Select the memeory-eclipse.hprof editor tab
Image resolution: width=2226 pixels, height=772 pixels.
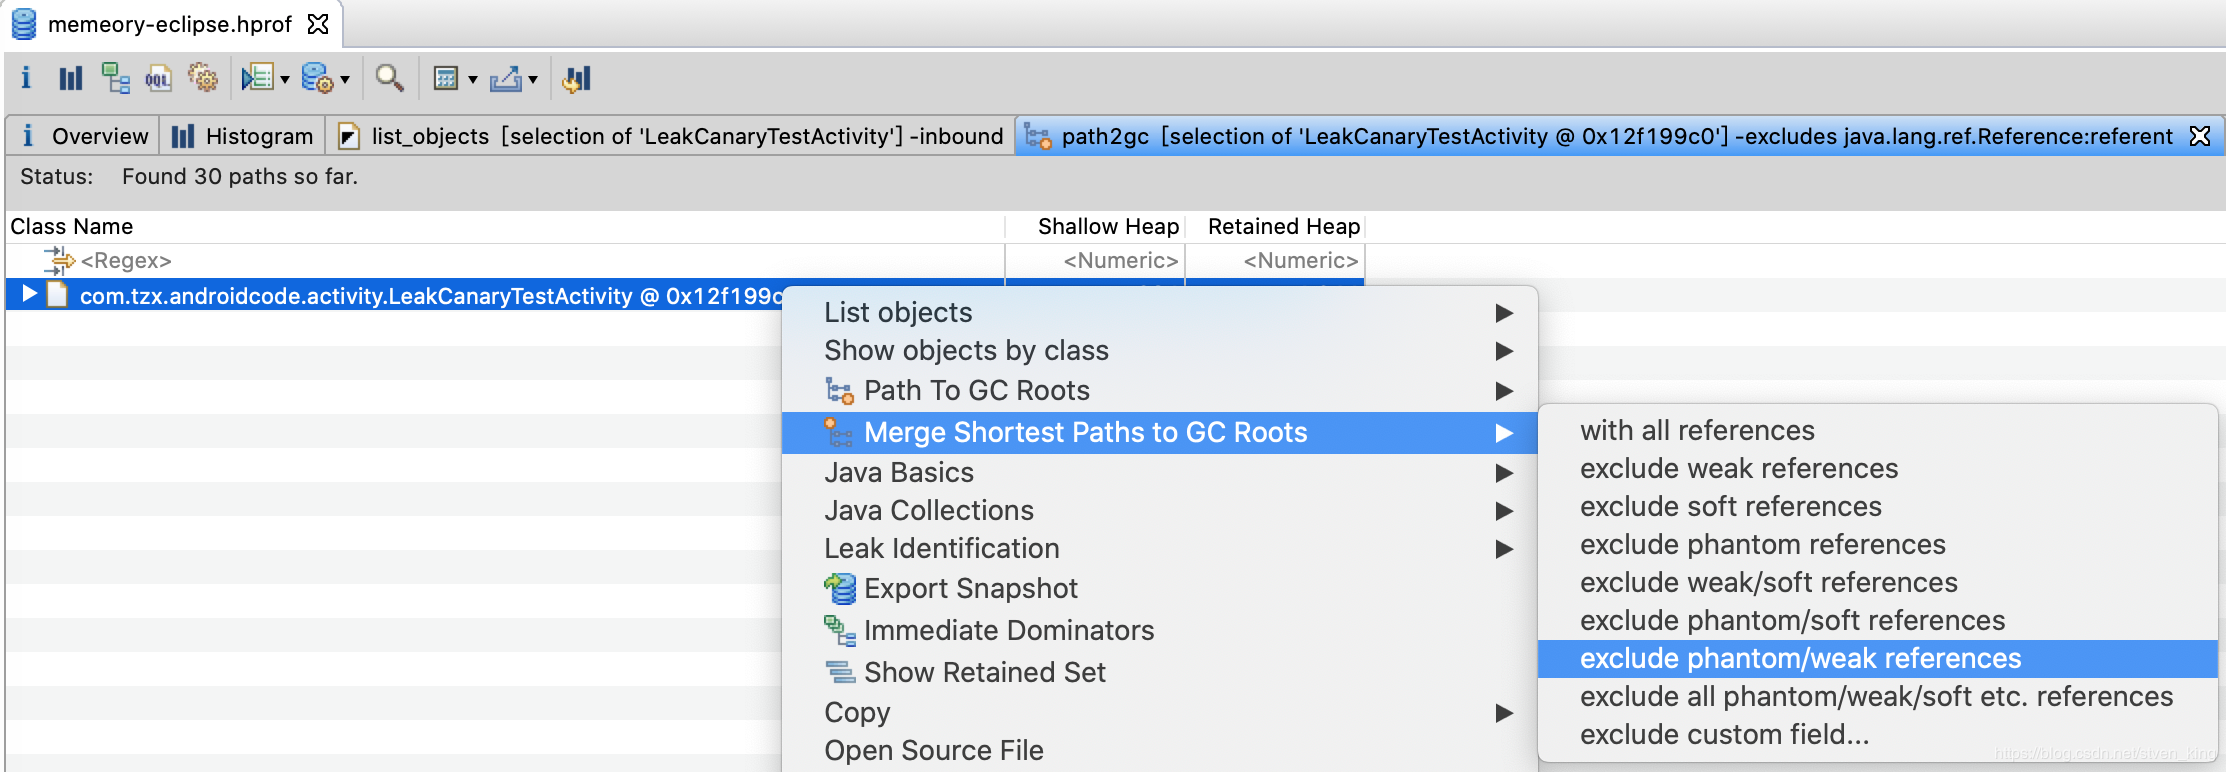(x=170, y=24)
